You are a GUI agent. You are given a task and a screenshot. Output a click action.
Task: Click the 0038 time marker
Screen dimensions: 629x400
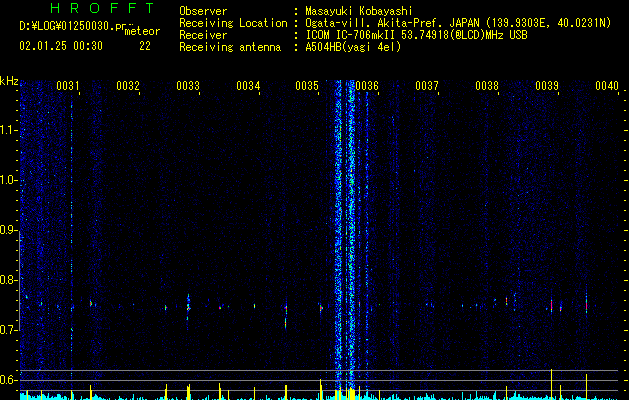(487, 85)
